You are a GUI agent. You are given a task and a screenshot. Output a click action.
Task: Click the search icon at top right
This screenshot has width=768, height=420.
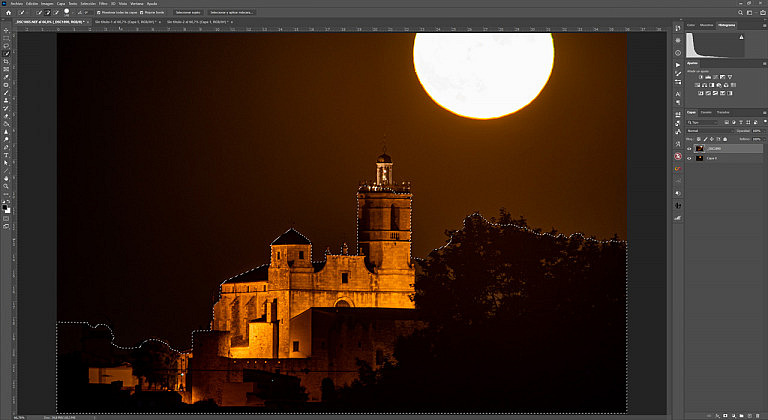tap(739, 12)
